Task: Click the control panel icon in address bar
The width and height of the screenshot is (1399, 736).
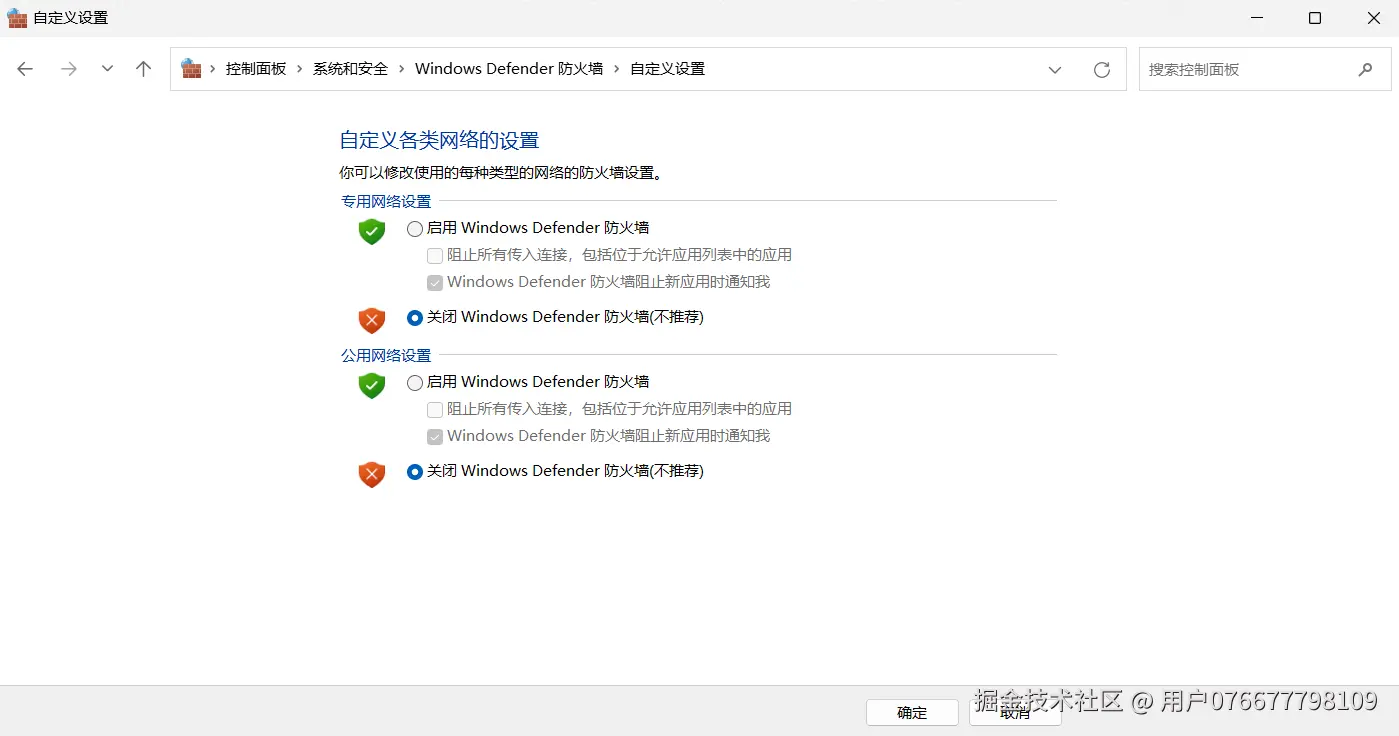Action: point(191,69)
